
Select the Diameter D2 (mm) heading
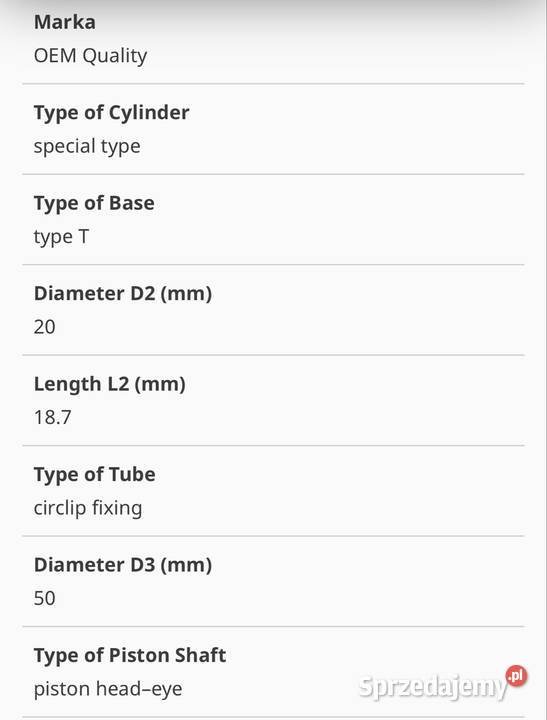pos(123,293)
